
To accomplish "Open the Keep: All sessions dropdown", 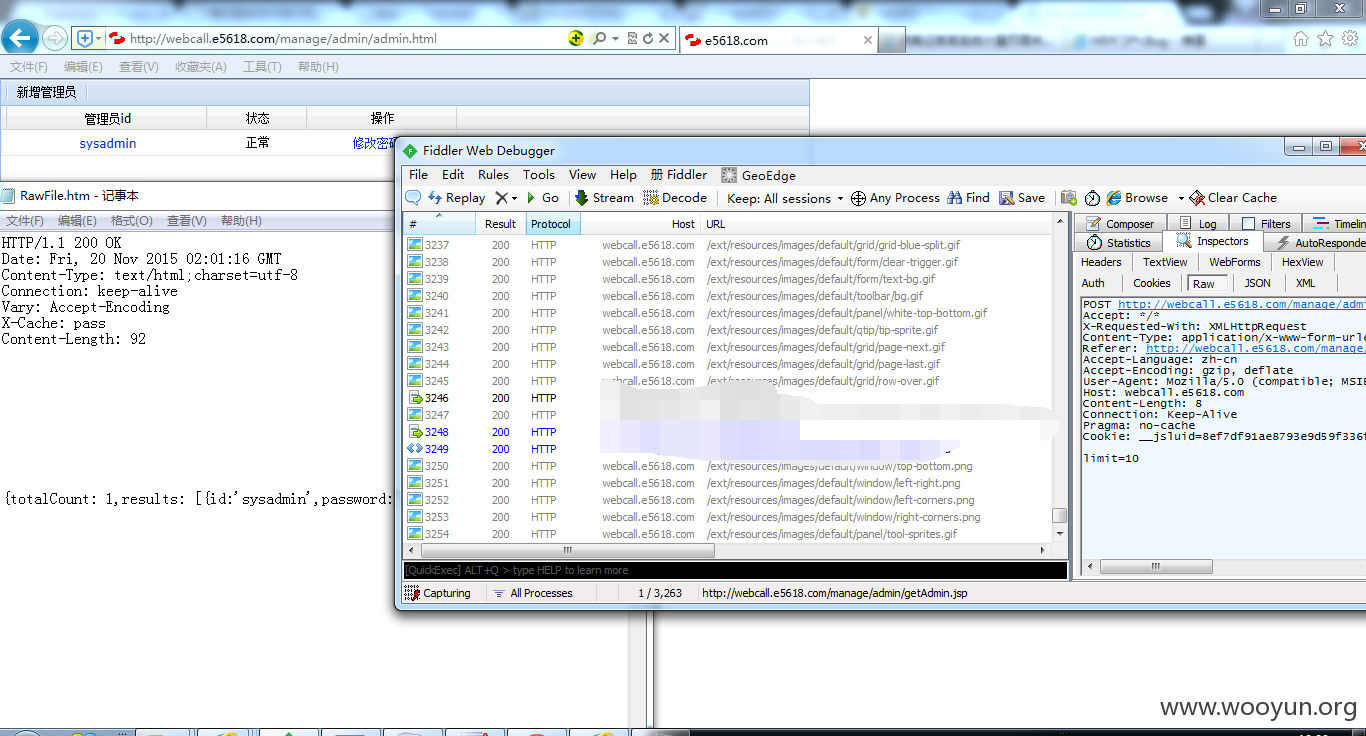I will pyautogui.click(x=785, y=198).
